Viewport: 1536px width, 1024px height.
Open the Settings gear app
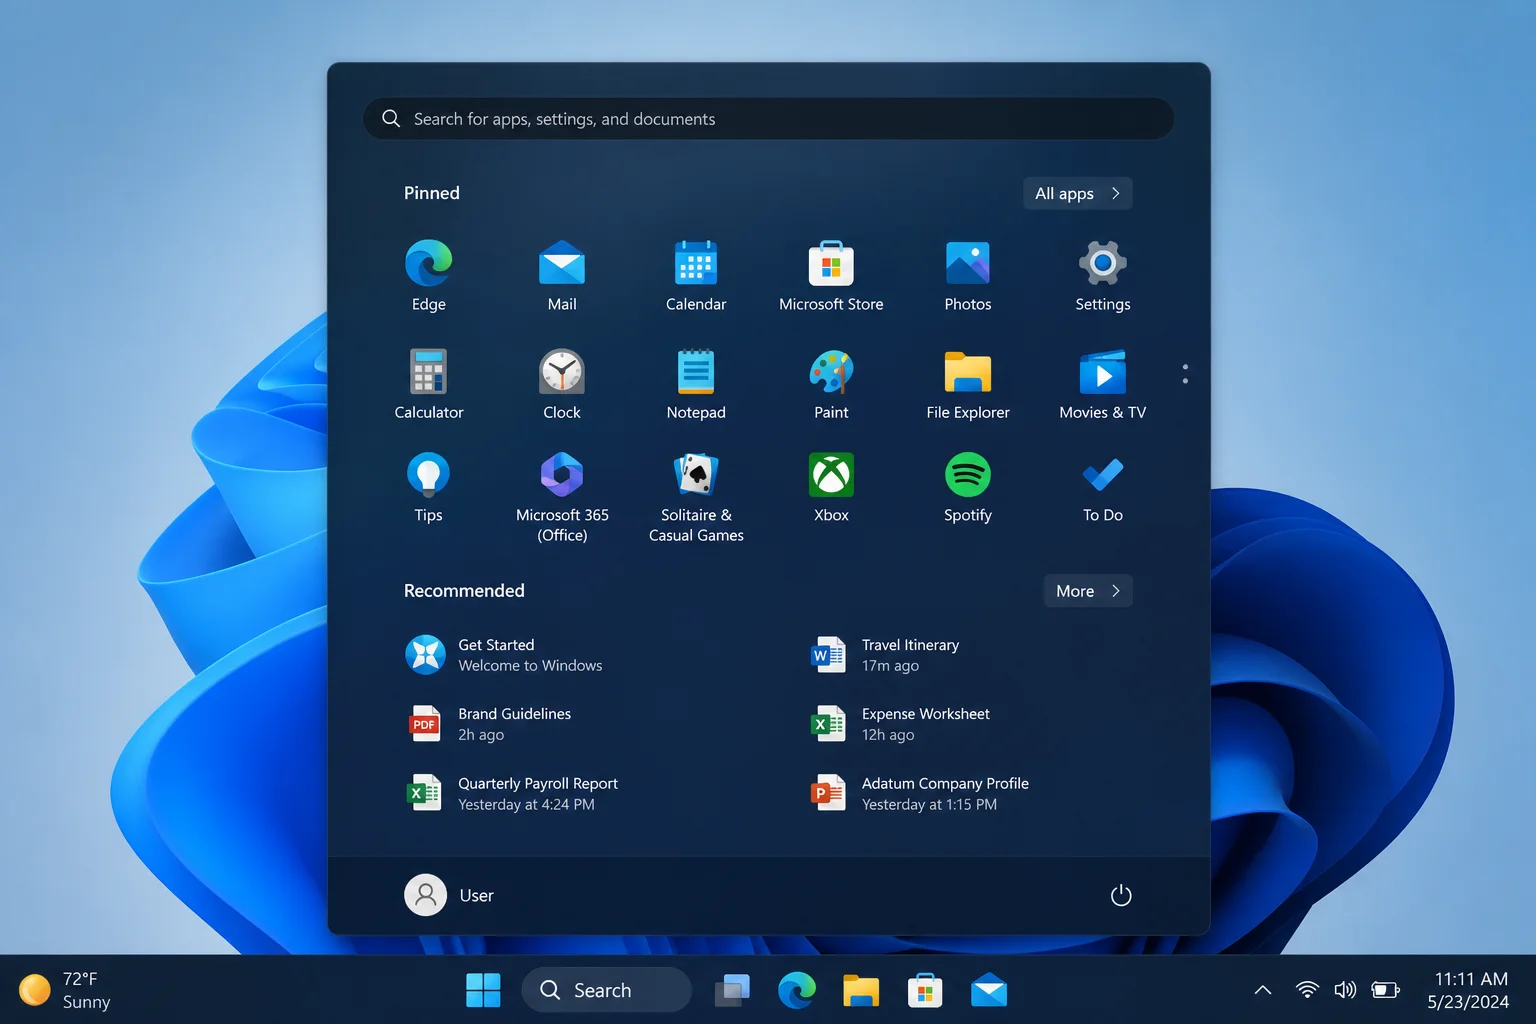tap(1102, 276)
